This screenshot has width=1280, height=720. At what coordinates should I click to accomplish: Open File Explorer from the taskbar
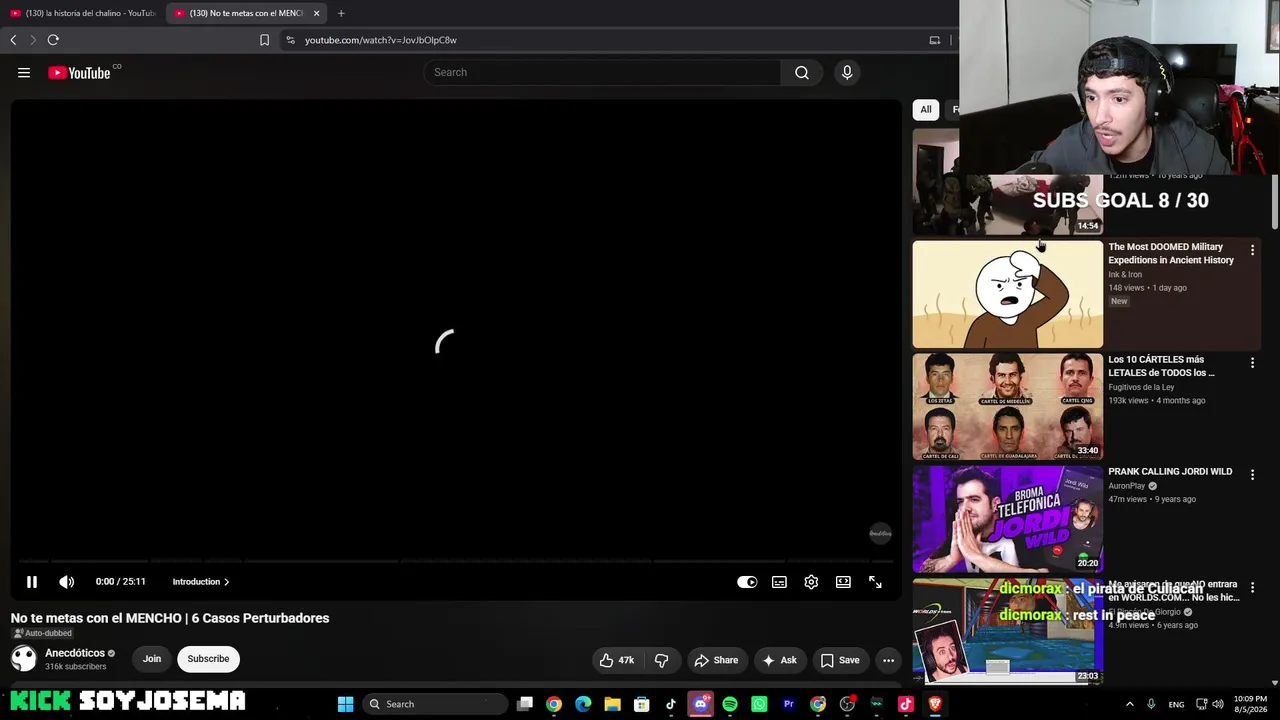click(612, 704)
